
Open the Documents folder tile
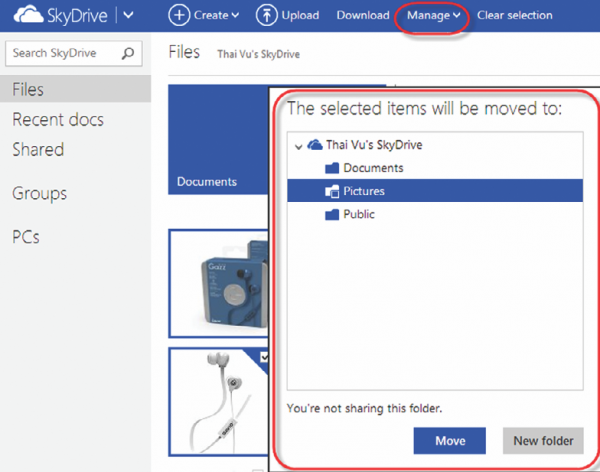coord(218,139)
